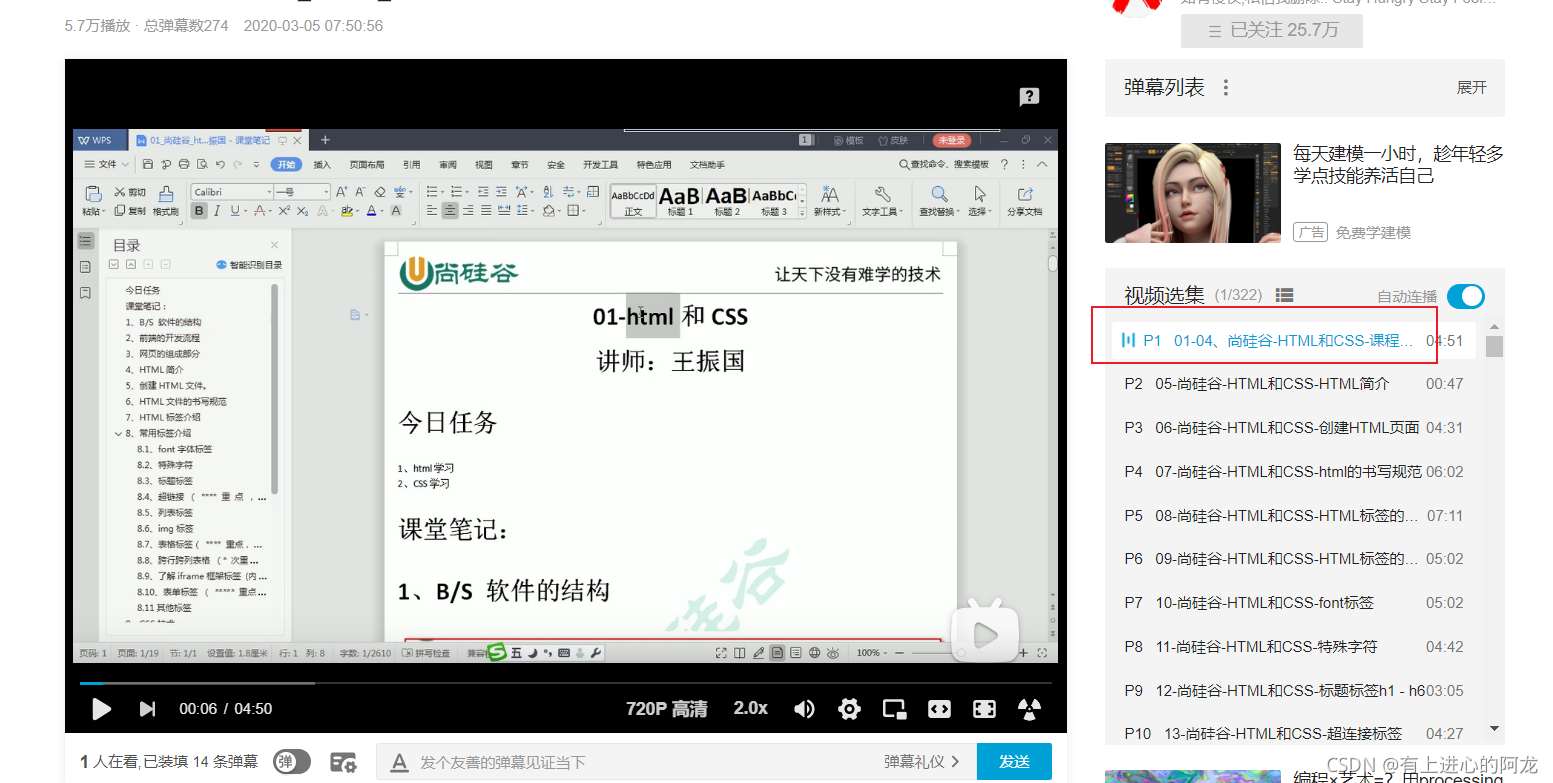Viewport: 1553px width, 783px height.
Task: Open the 2.0x playback speed menu
Action: [750, 708]
